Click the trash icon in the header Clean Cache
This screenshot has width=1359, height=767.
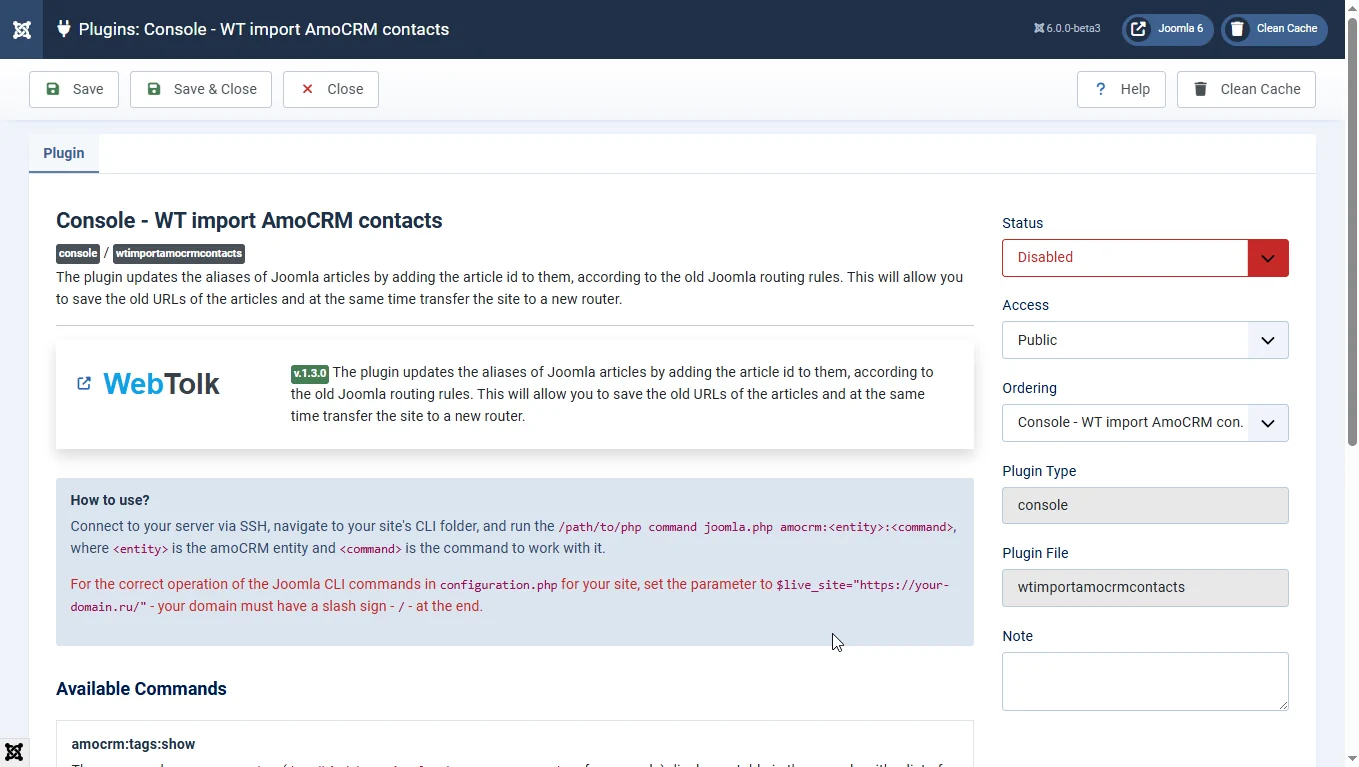1238,29
